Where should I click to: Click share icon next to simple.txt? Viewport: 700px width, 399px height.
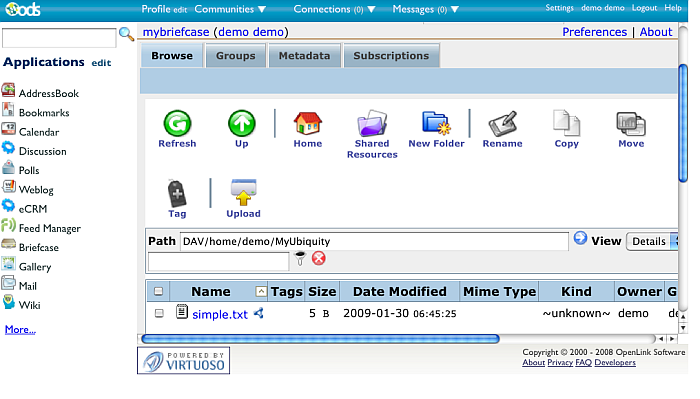258,313
